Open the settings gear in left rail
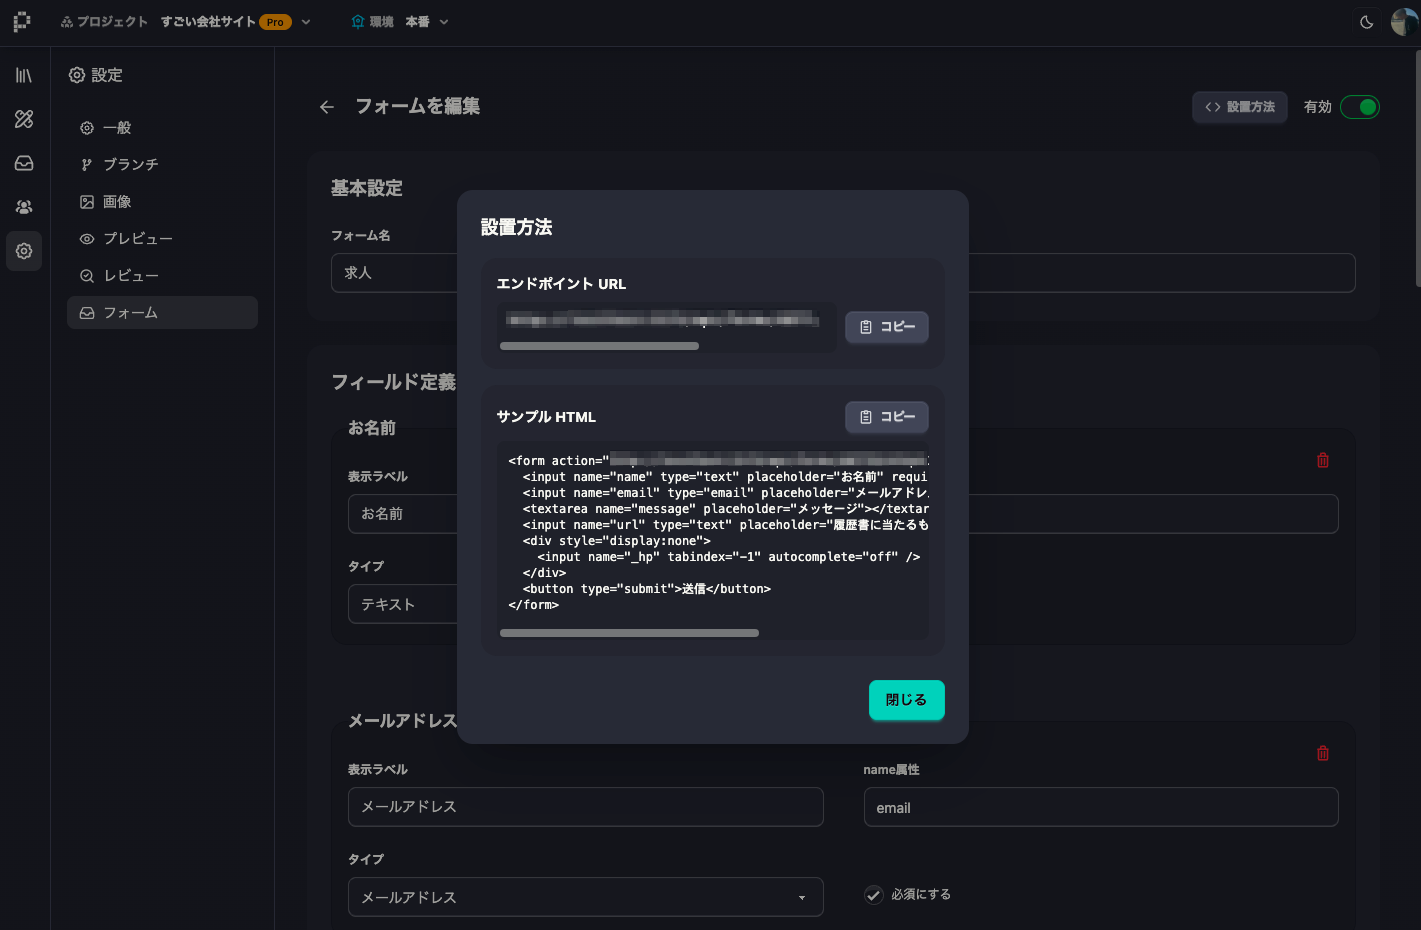 24,251
